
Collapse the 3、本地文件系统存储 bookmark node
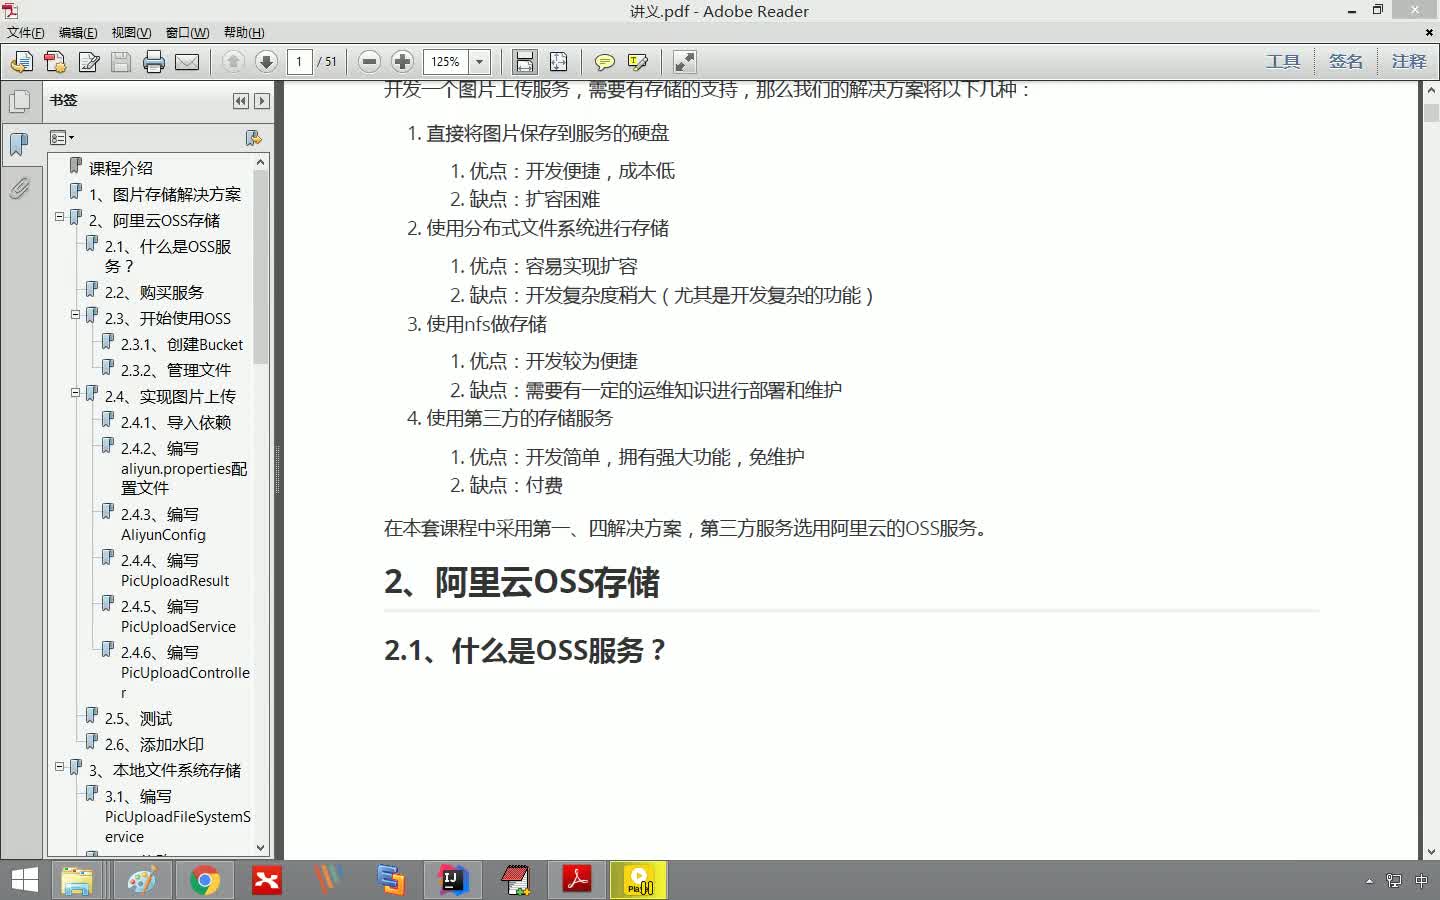[x=59, y=766]
